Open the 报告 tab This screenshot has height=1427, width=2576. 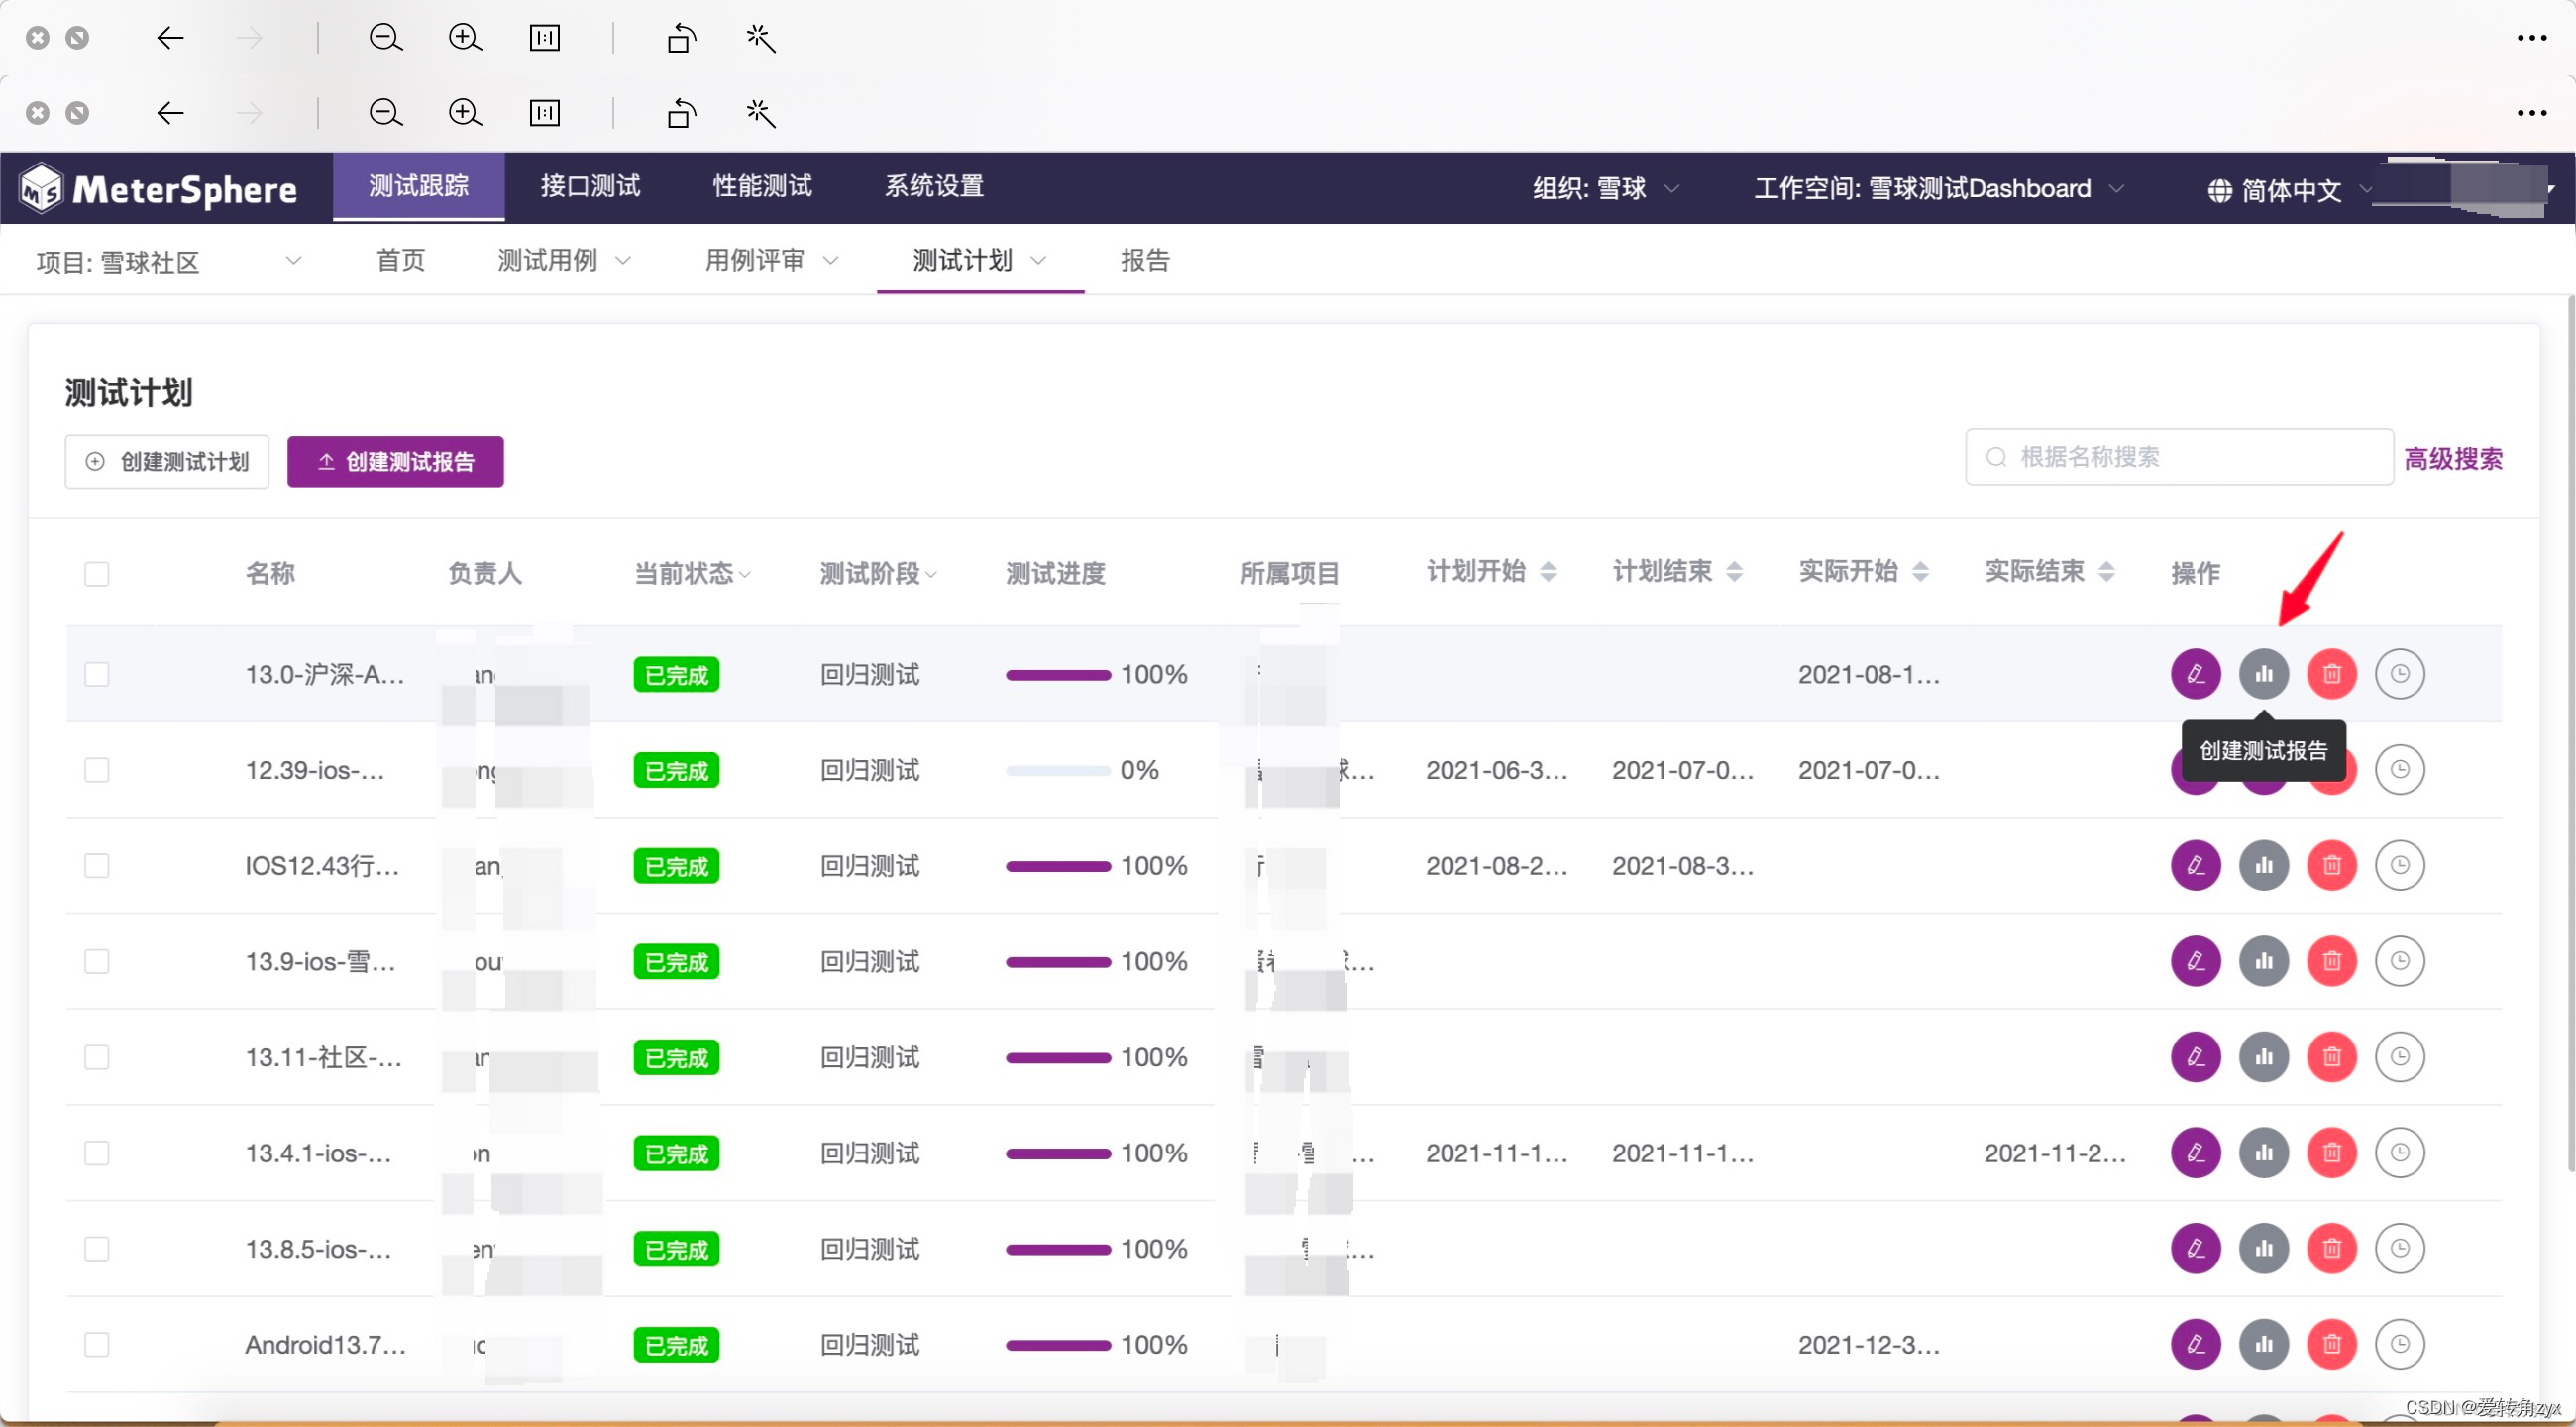coord(1145,261)
